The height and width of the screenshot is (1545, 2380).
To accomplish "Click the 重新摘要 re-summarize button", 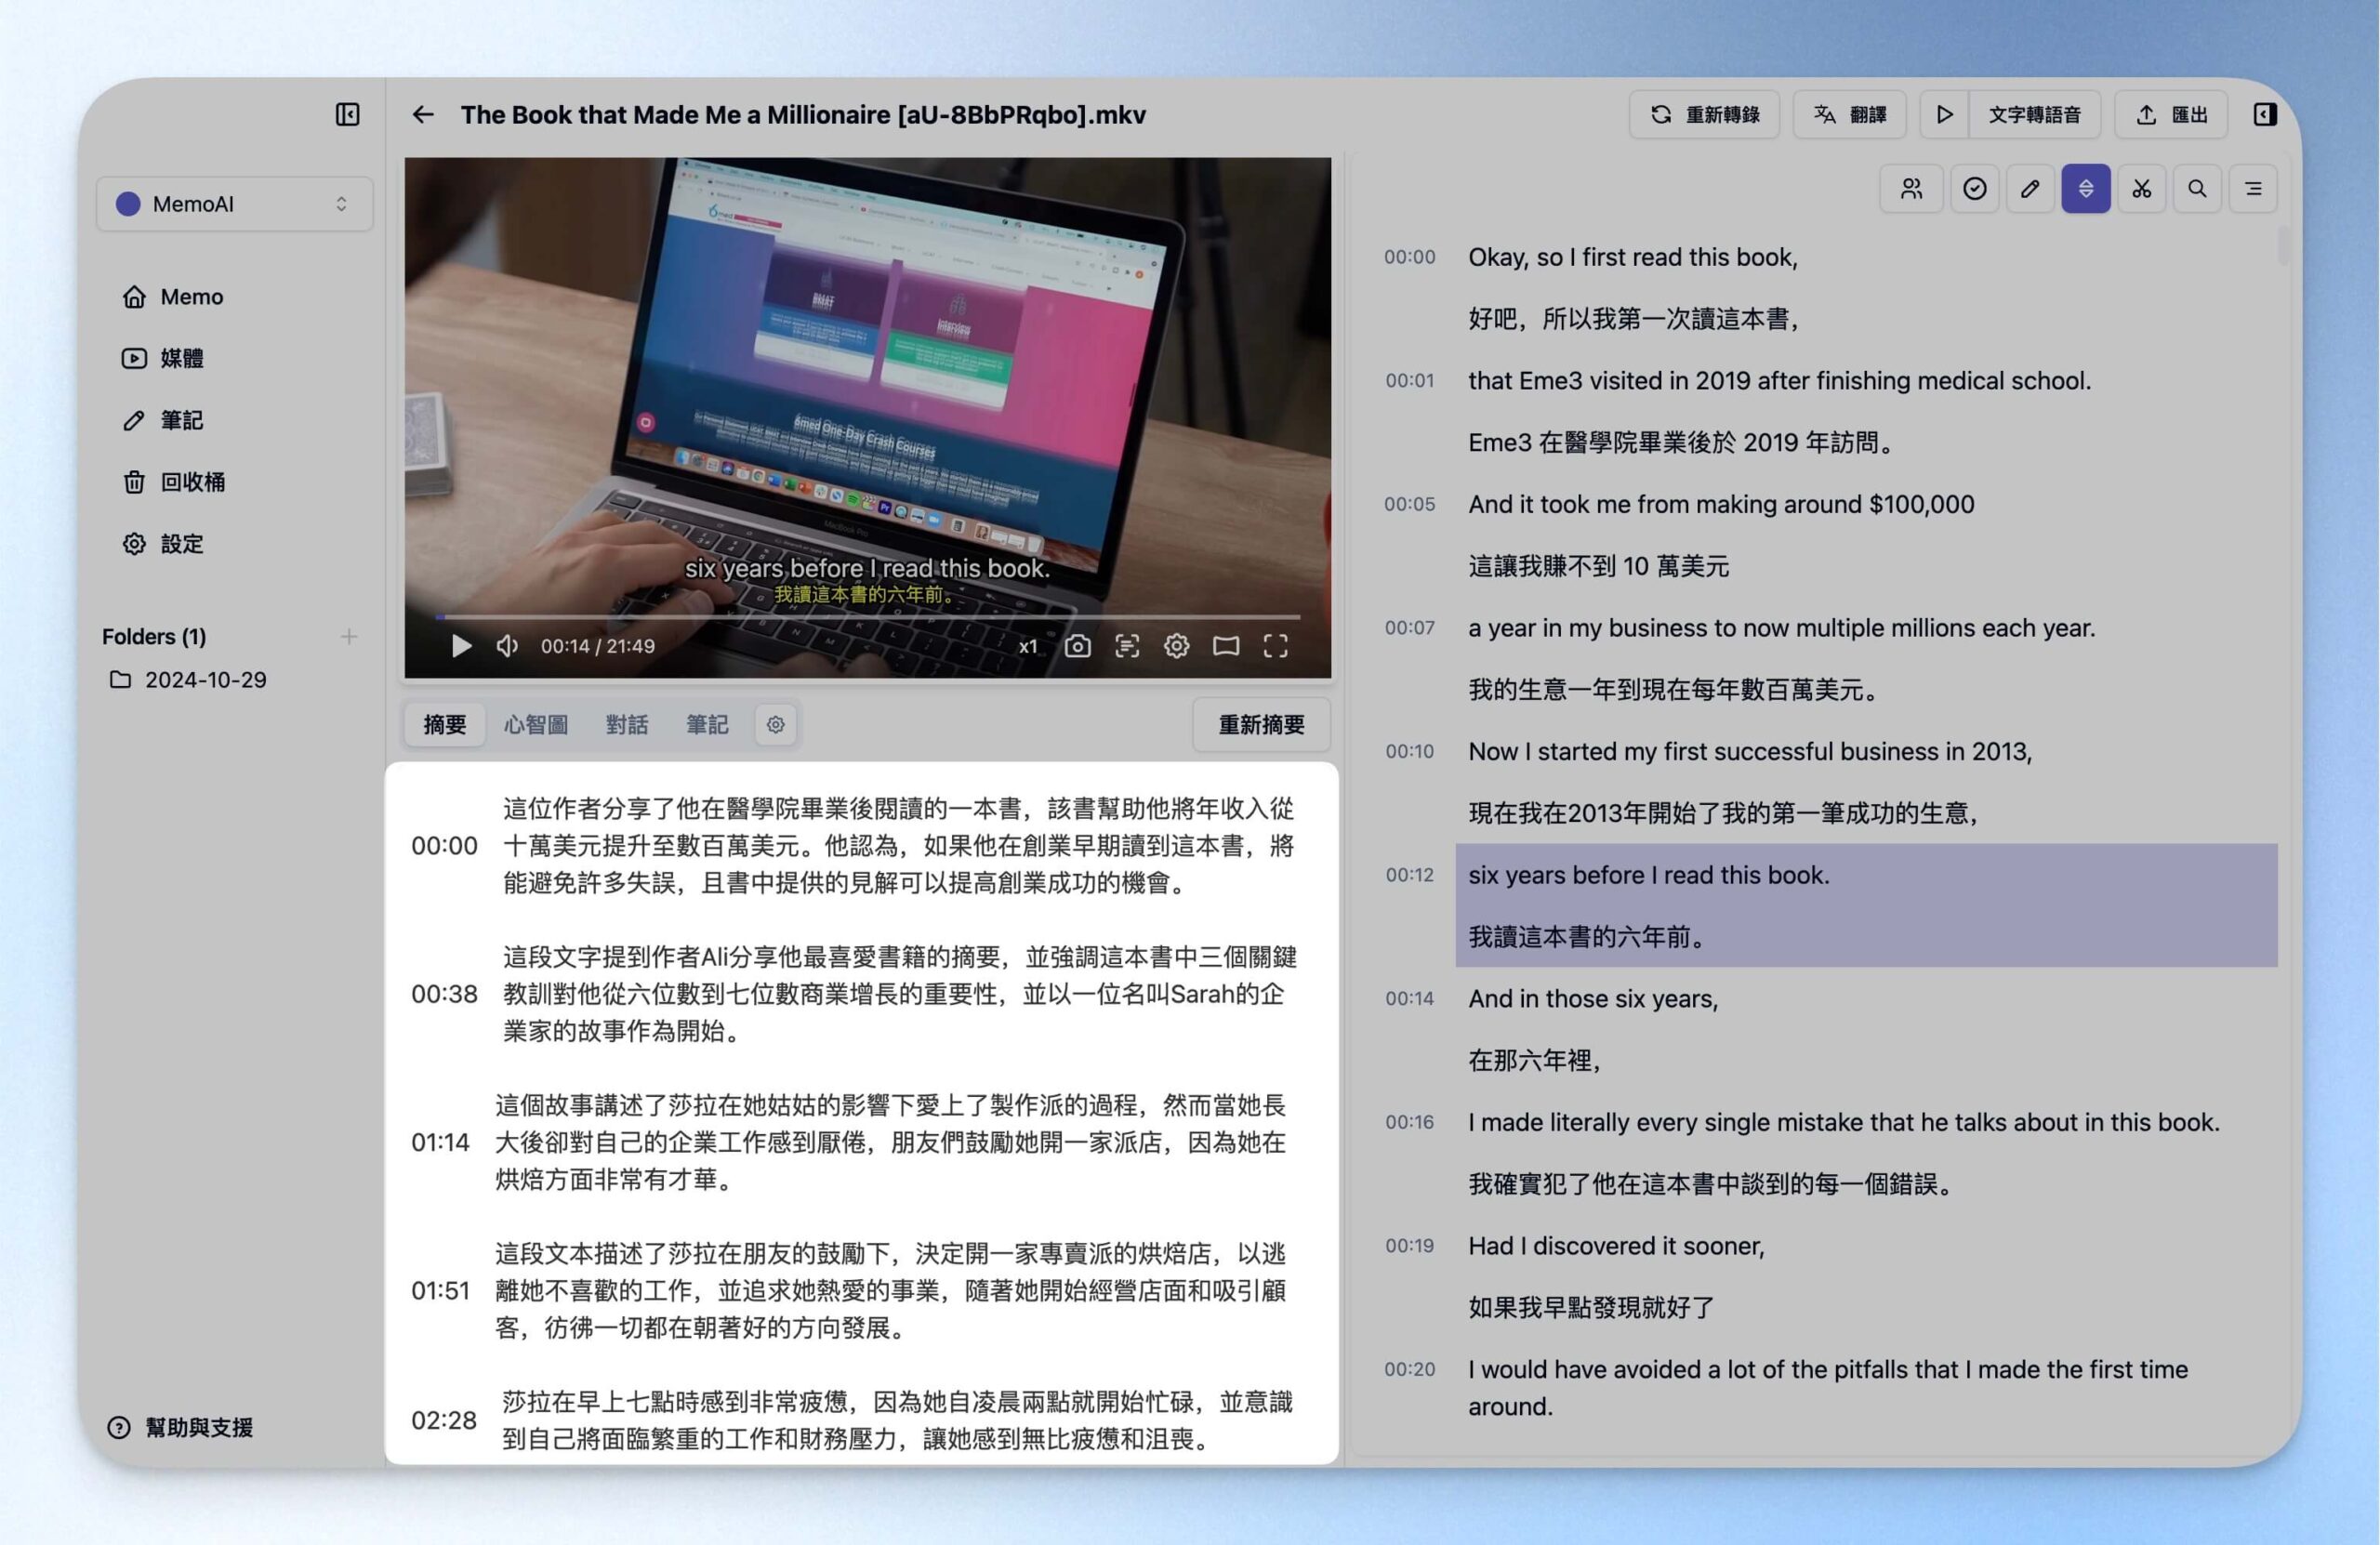I will point(1262,724).
